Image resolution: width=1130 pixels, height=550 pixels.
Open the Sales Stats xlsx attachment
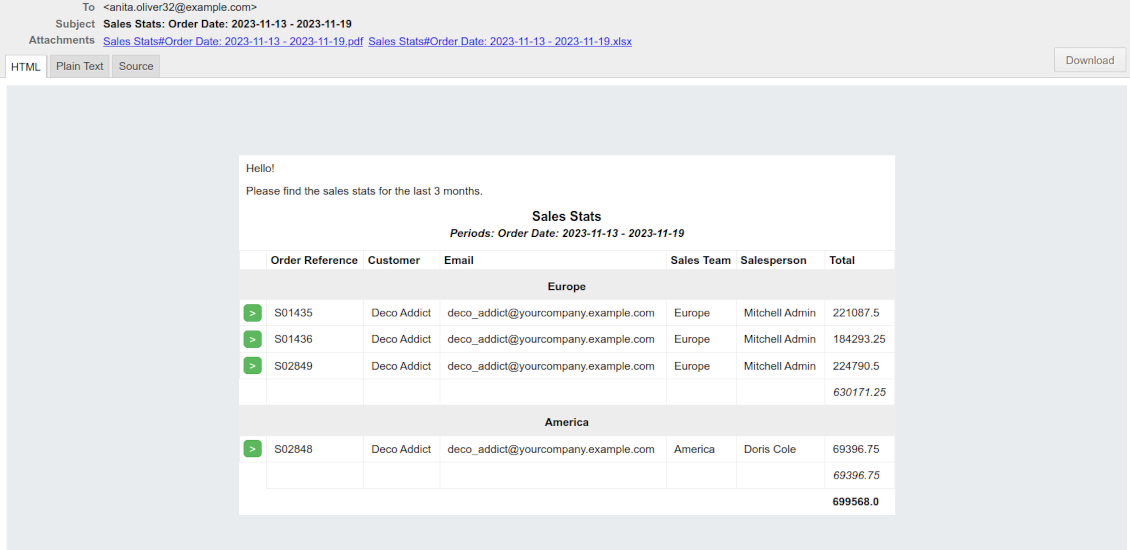point(500,42)
